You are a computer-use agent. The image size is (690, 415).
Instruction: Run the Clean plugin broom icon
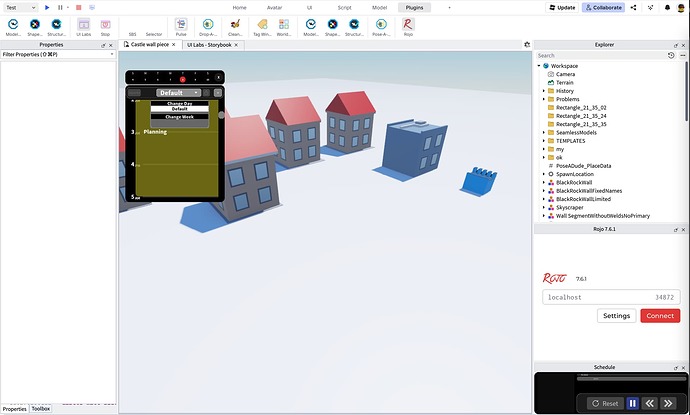(x=235, y=27)
